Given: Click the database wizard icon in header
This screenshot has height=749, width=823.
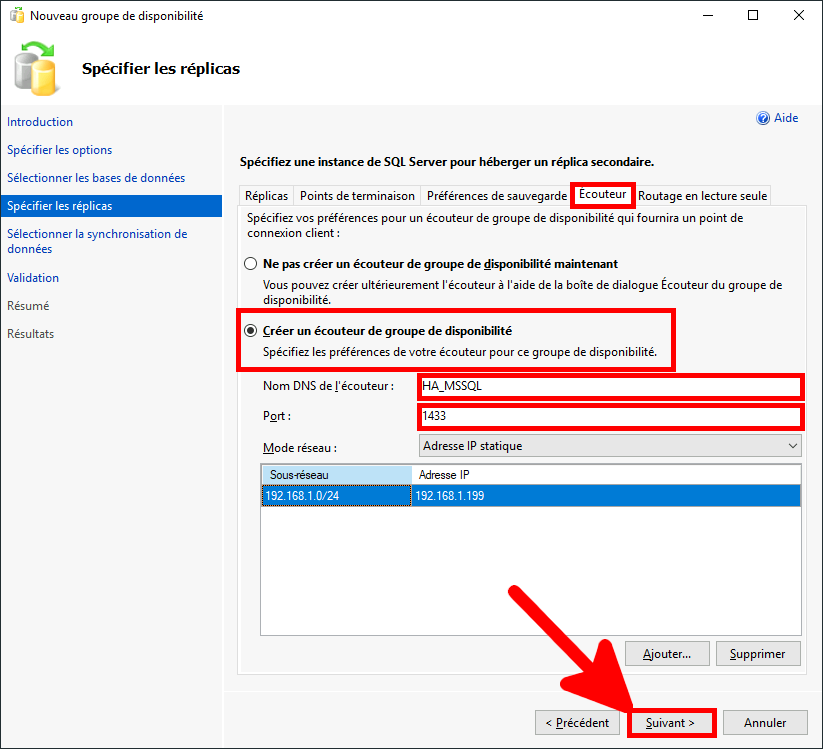Looking at the screenshot, I should (38, 68).
